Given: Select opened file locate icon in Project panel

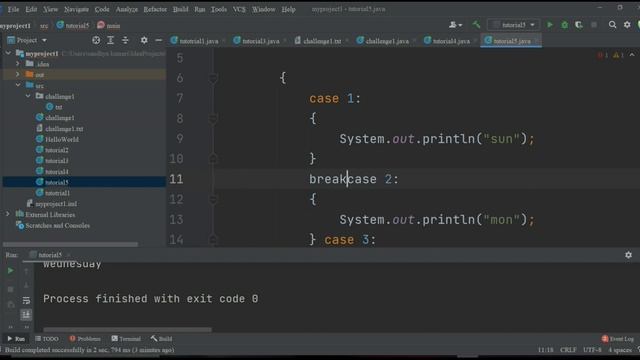Looking at the screenshot, I should pyautogui.click(x=96, y=40).
